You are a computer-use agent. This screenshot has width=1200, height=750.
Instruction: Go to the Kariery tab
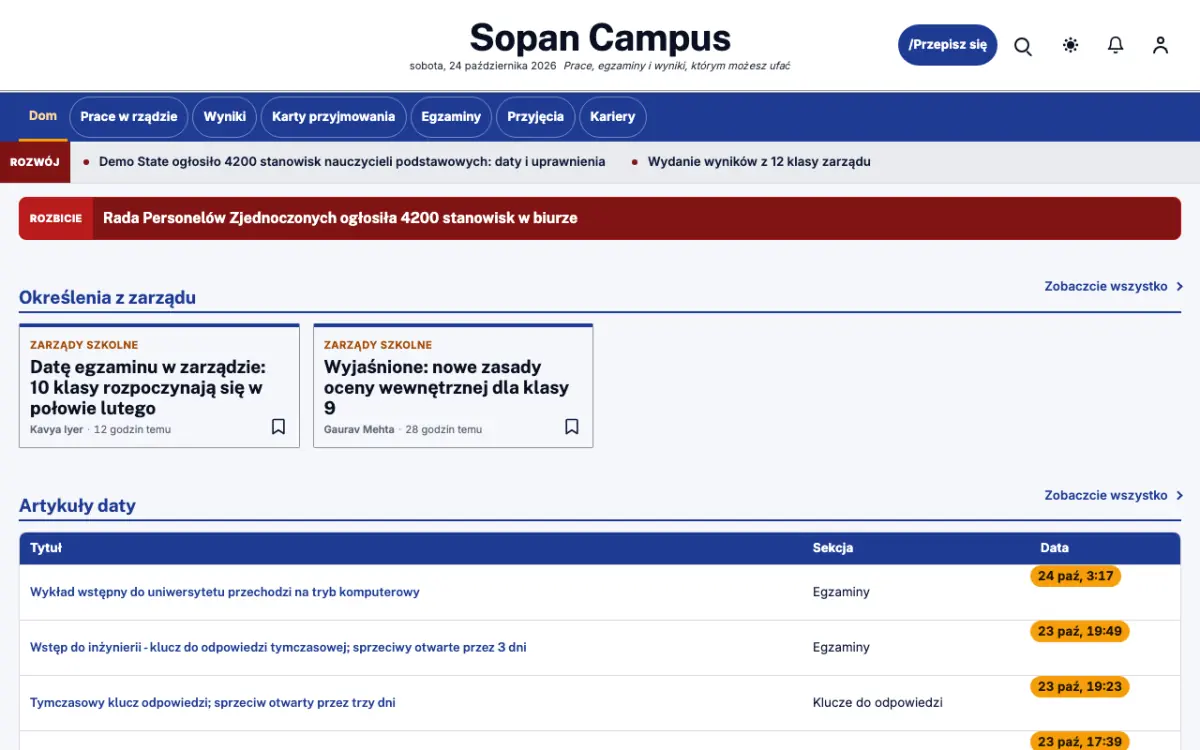612,117
